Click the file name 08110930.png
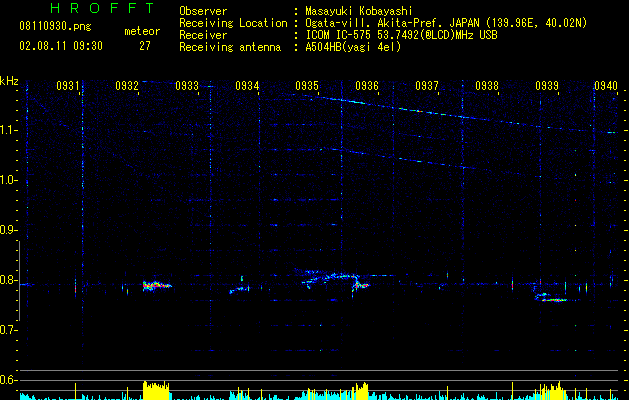The width and height of the screenshot is (629, 400). click(55, 27)
